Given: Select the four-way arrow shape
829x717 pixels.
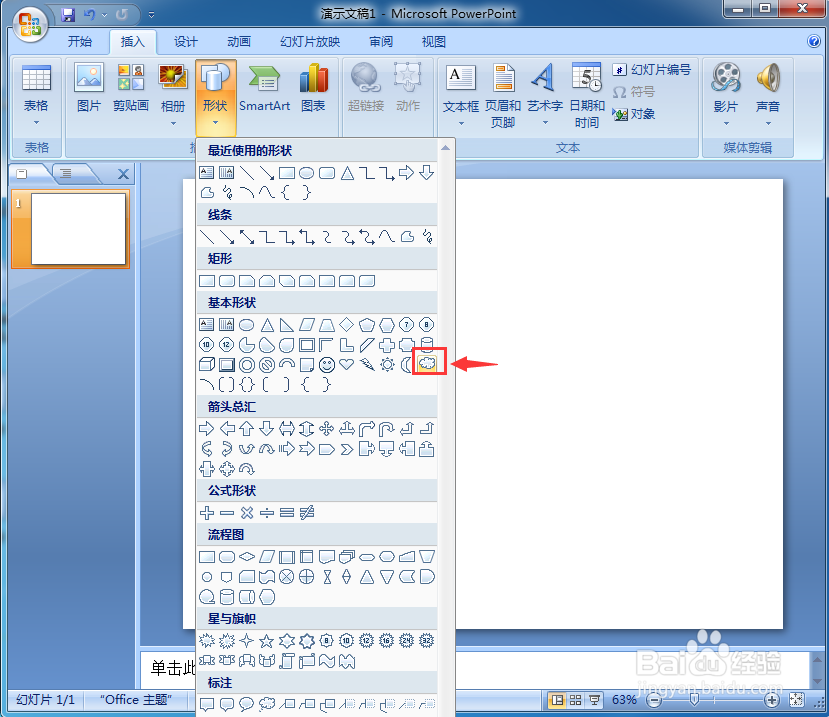Looking at the screenshot, I should (x=327, y=428).
